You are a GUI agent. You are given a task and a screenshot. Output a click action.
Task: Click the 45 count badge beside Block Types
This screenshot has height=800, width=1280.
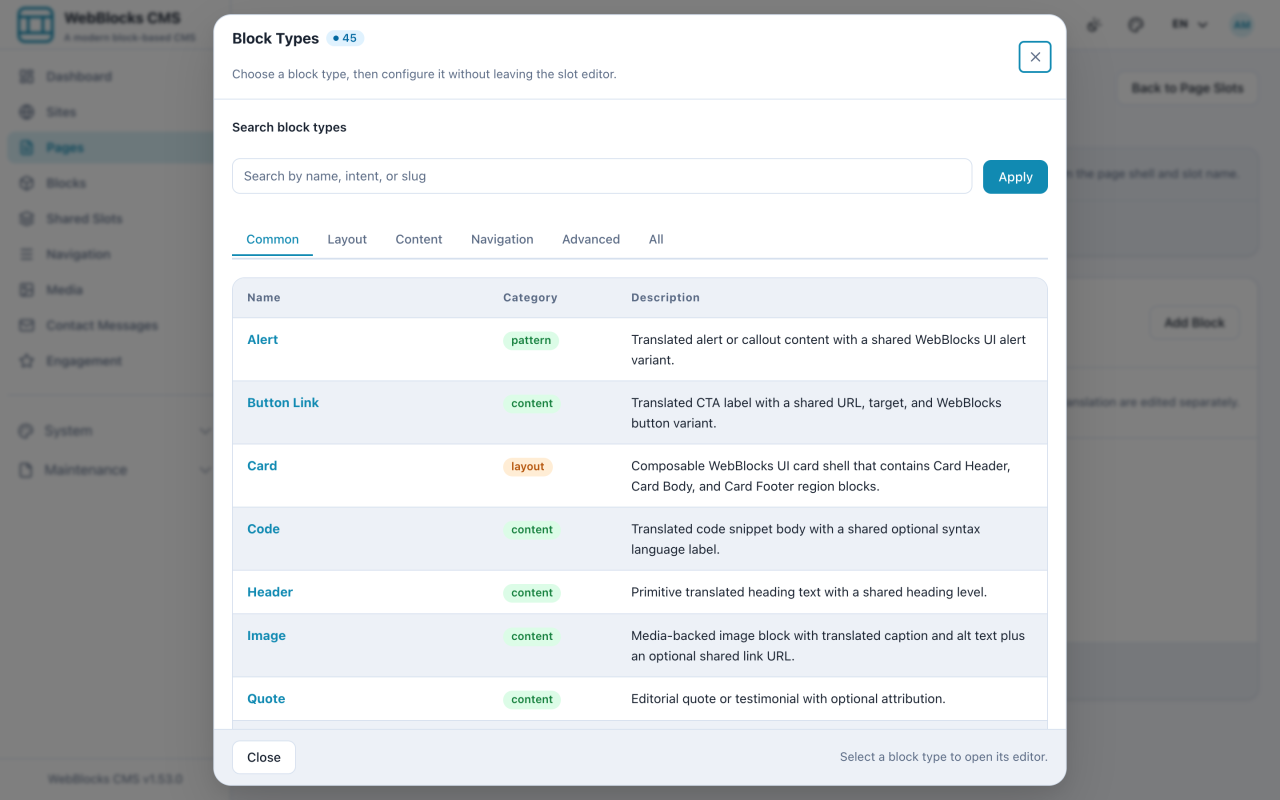tap(345, 38)
